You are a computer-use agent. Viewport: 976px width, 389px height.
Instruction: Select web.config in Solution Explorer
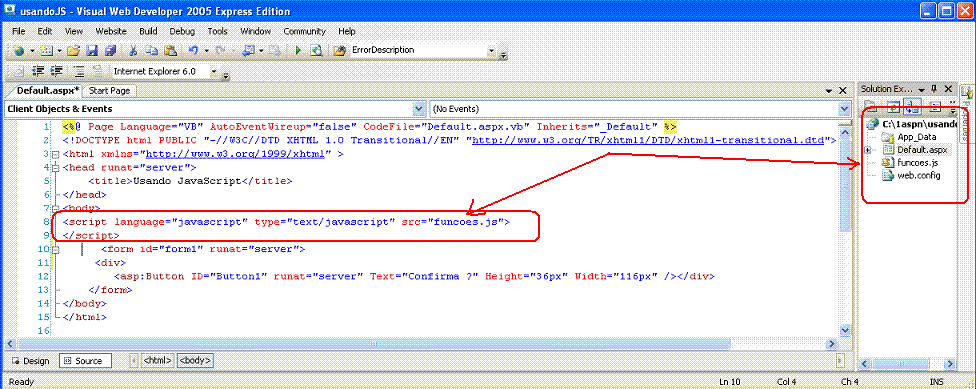[911, 176]
